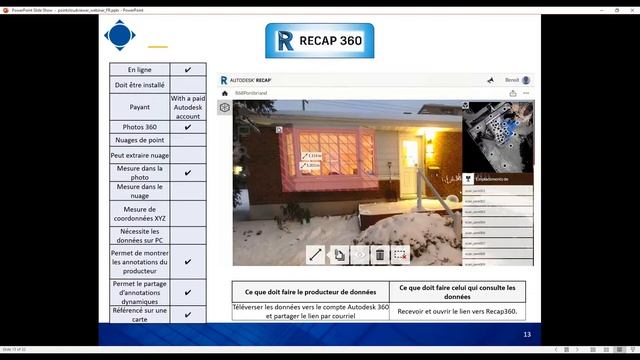Click 'Mesure de coordonnées XYZ' cell
Image resolution: width=640 pixels, height=360 pixels.
coord(140,213)
